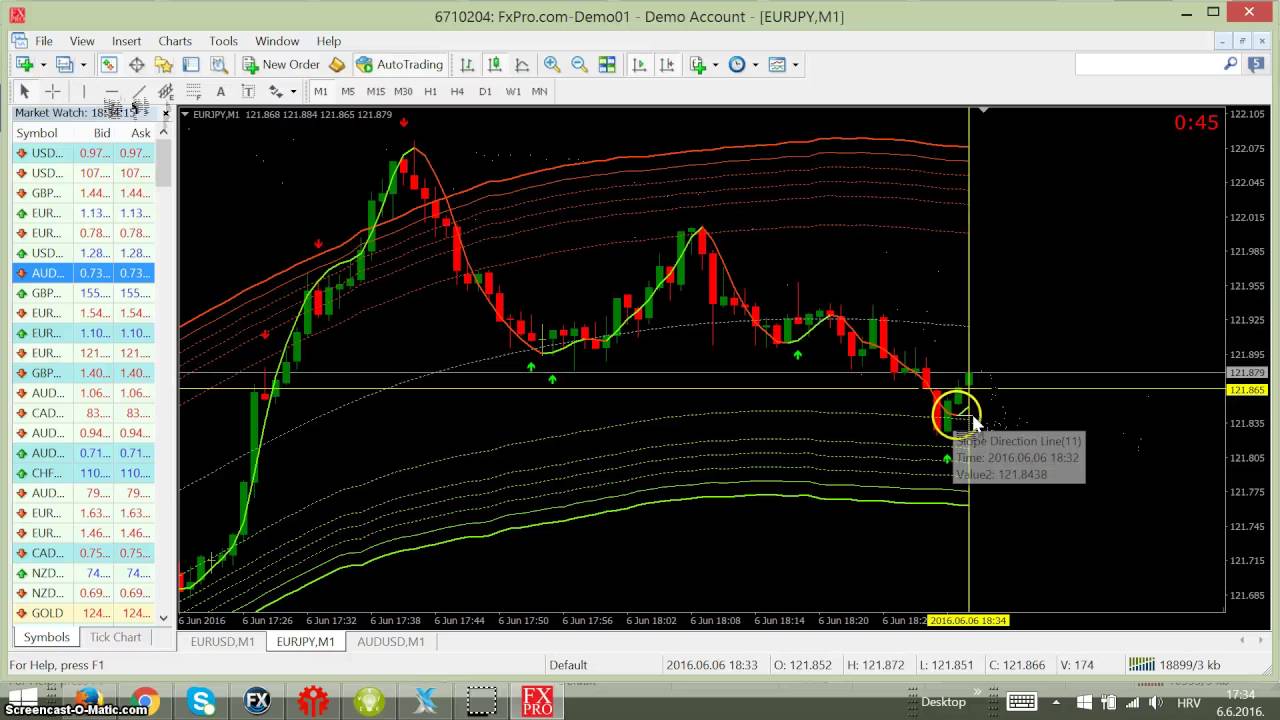This screenshot has width=1280, height=720.
Task: Click the toolbar search input field
Action: [1148, 64]
